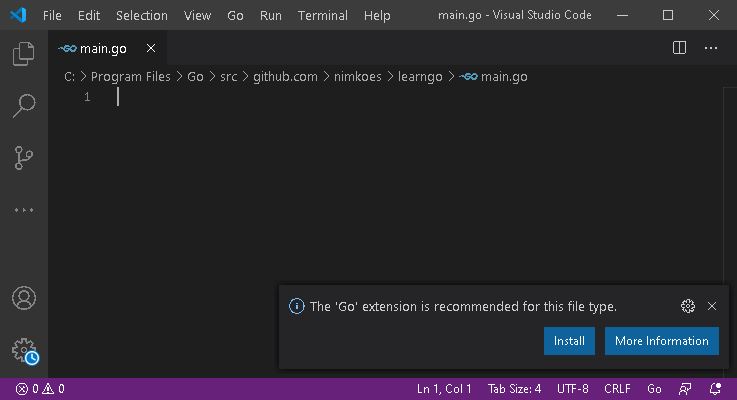Expand the learngo breadcrumb
The width and height of the screenshot is (737, 400).
pyautogui.click(x=420, y=77)
